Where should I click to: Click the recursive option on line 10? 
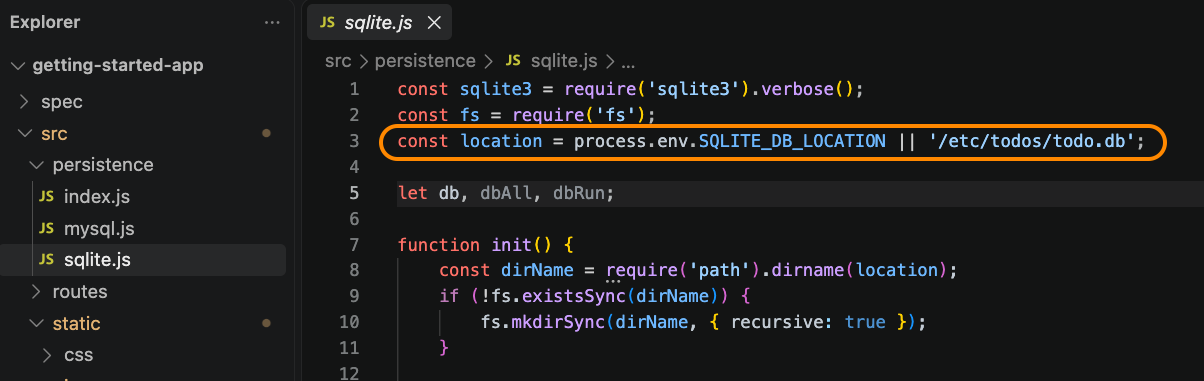click(x=779, y=322)
